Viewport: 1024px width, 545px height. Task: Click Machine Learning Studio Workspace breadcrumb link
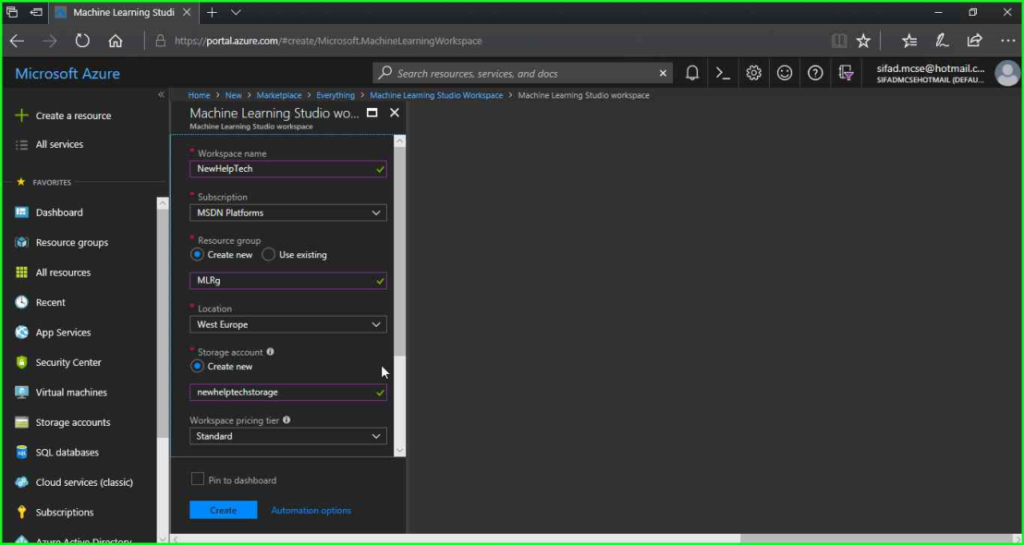tap(436, 95)
